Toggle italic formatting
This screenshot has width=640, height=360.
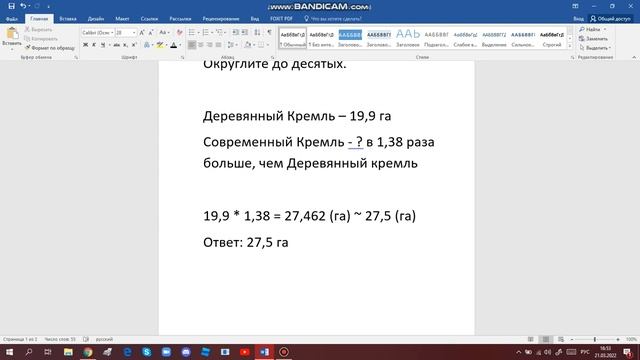94,45
